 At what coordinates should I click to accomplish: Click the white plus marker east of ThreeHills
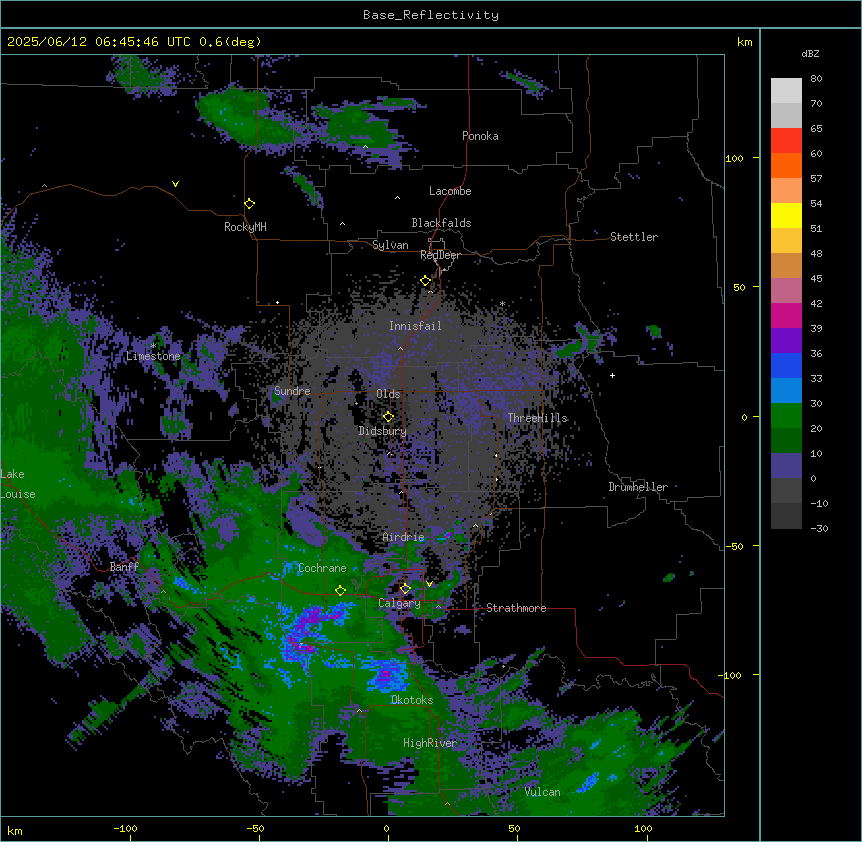[x=612, y=375]
